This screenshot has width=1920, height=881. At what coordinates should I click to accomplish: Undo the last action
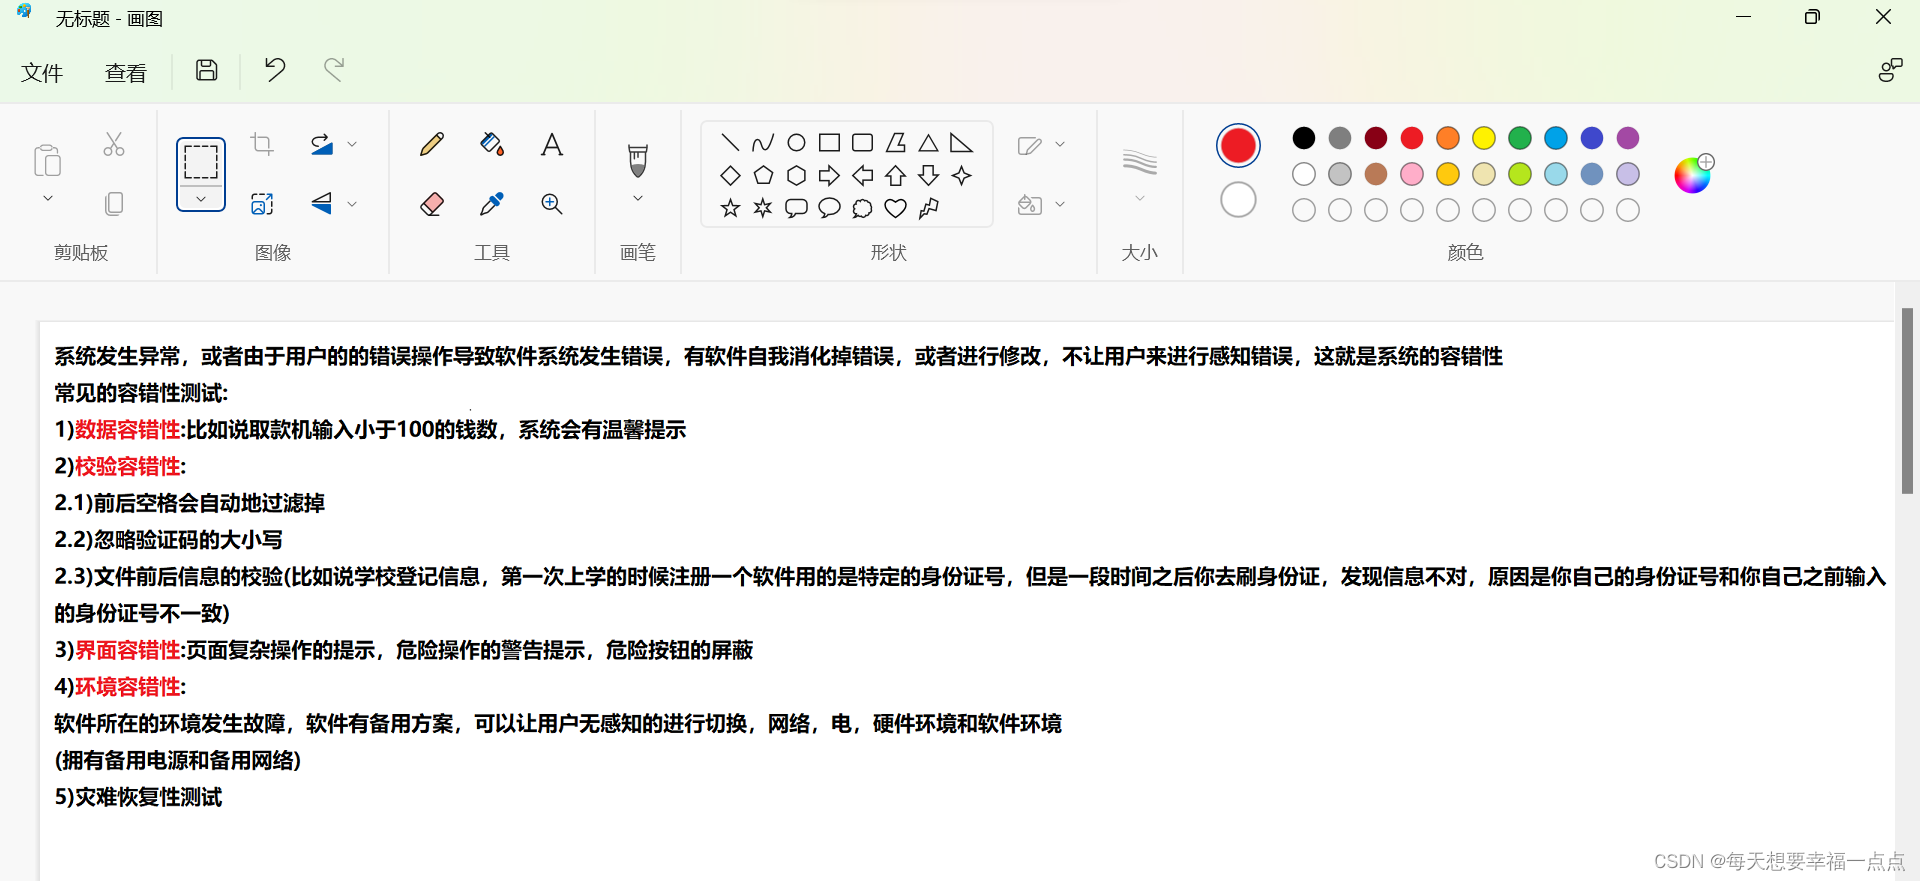(275, 70)
